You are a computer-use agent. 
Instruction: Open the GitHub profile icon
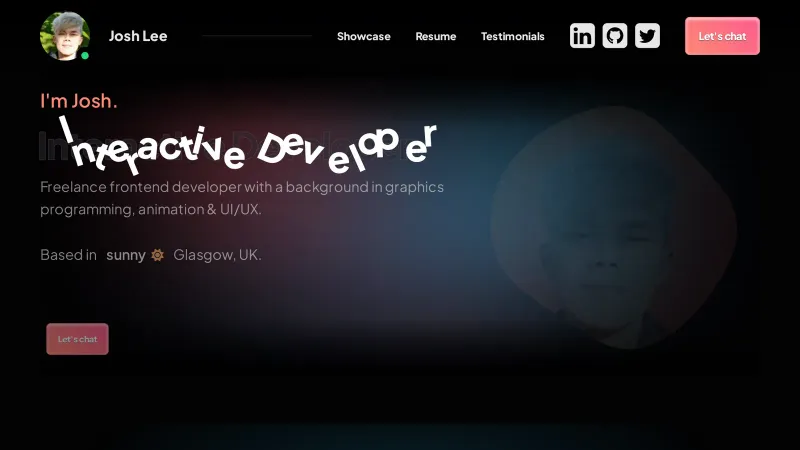pos(615,36)
